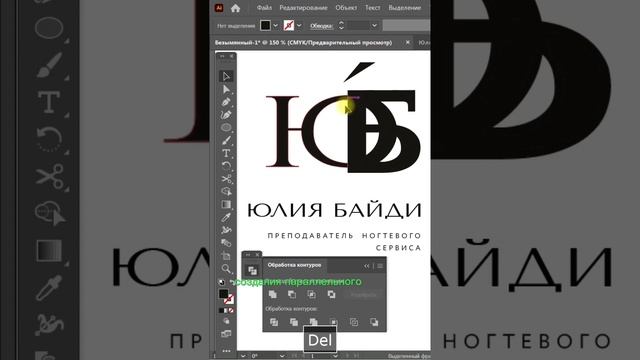Reset default fill and stroke colors

(x=221, y=282)
